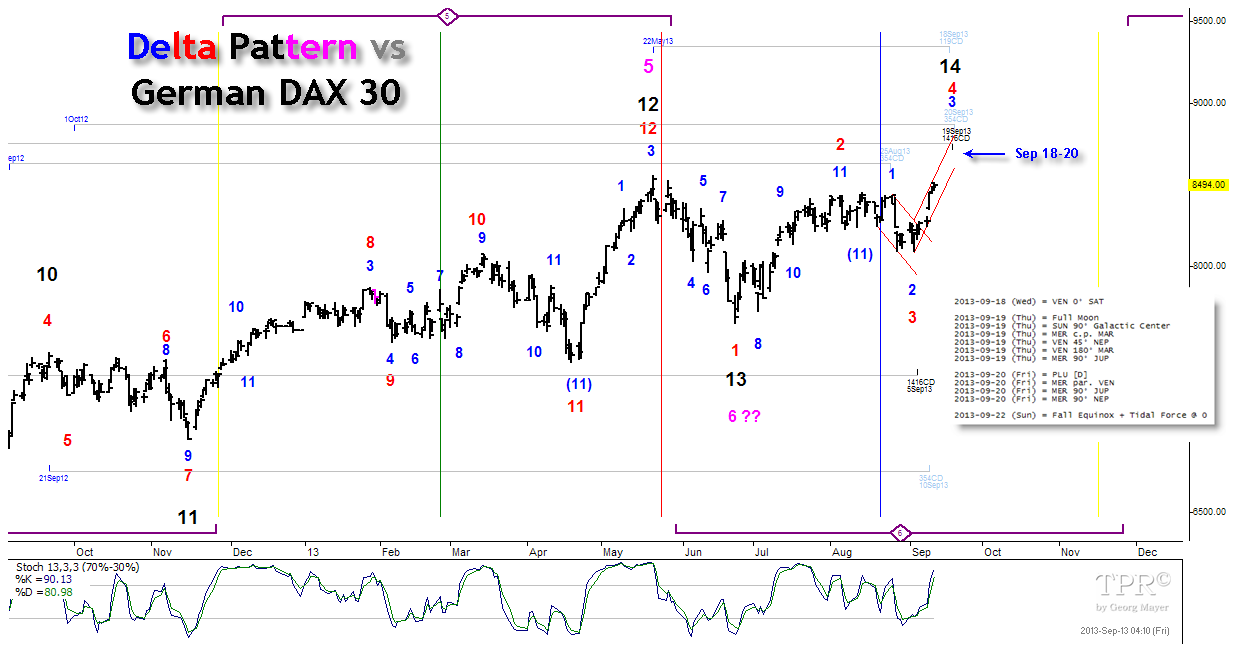Select the Oct axis label
This screenshot has width=1237, height=652.
click(x=85, y=552)
